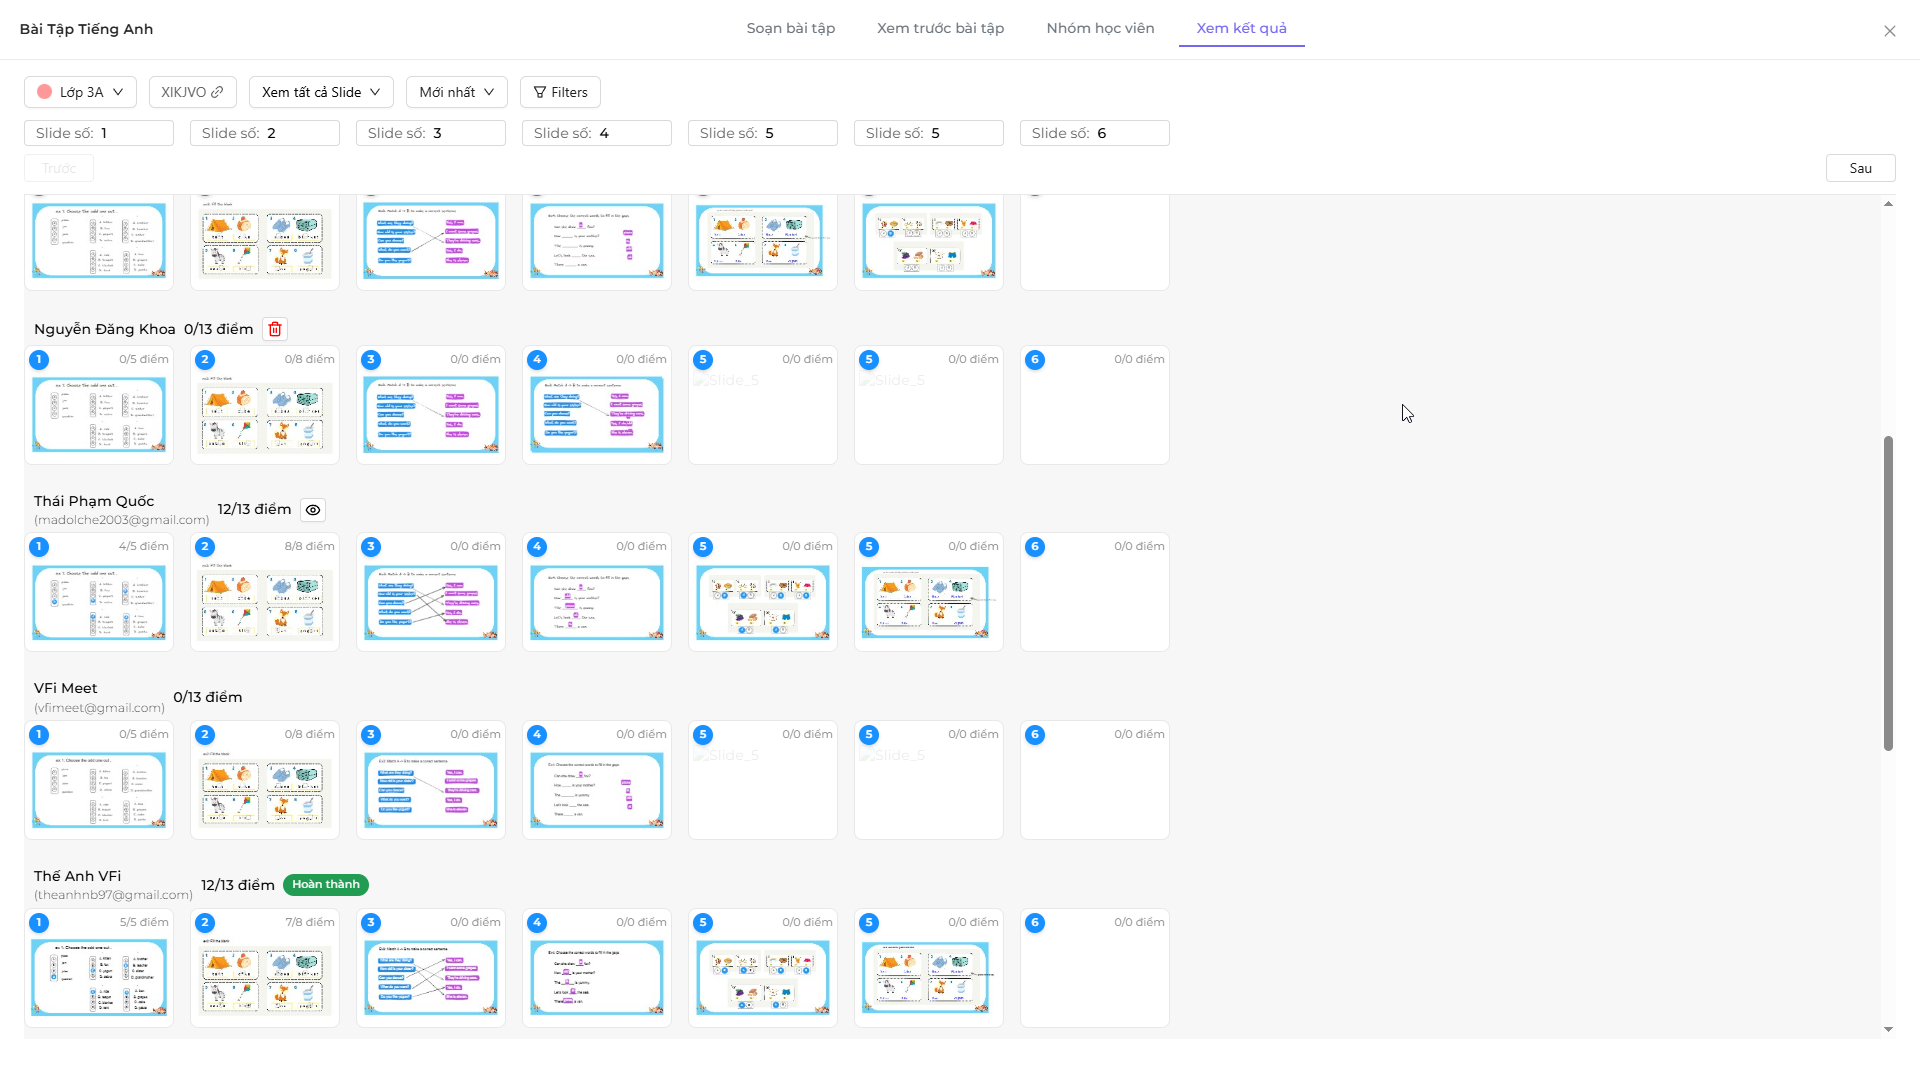The width and height of the screenshot is (1920, 1080).
Task: Expand the Lớp 3A class dropdown
Action: coord(80,92)
